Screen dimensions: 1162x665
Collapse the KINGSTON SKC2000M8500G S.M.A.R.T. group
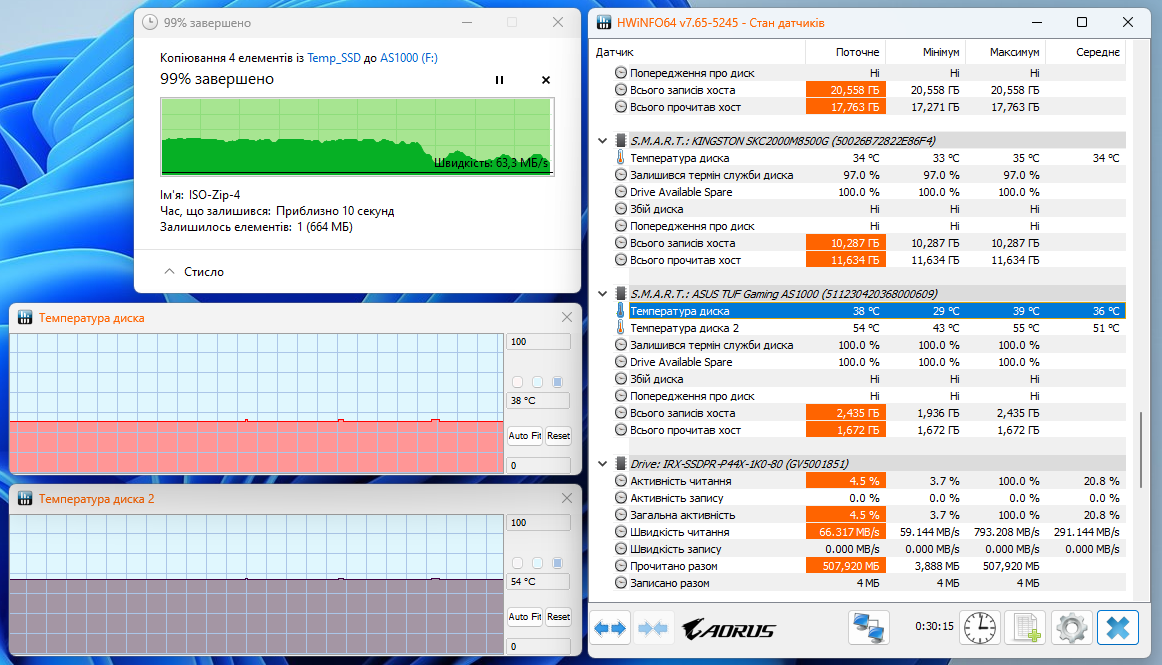pos(602,141)
